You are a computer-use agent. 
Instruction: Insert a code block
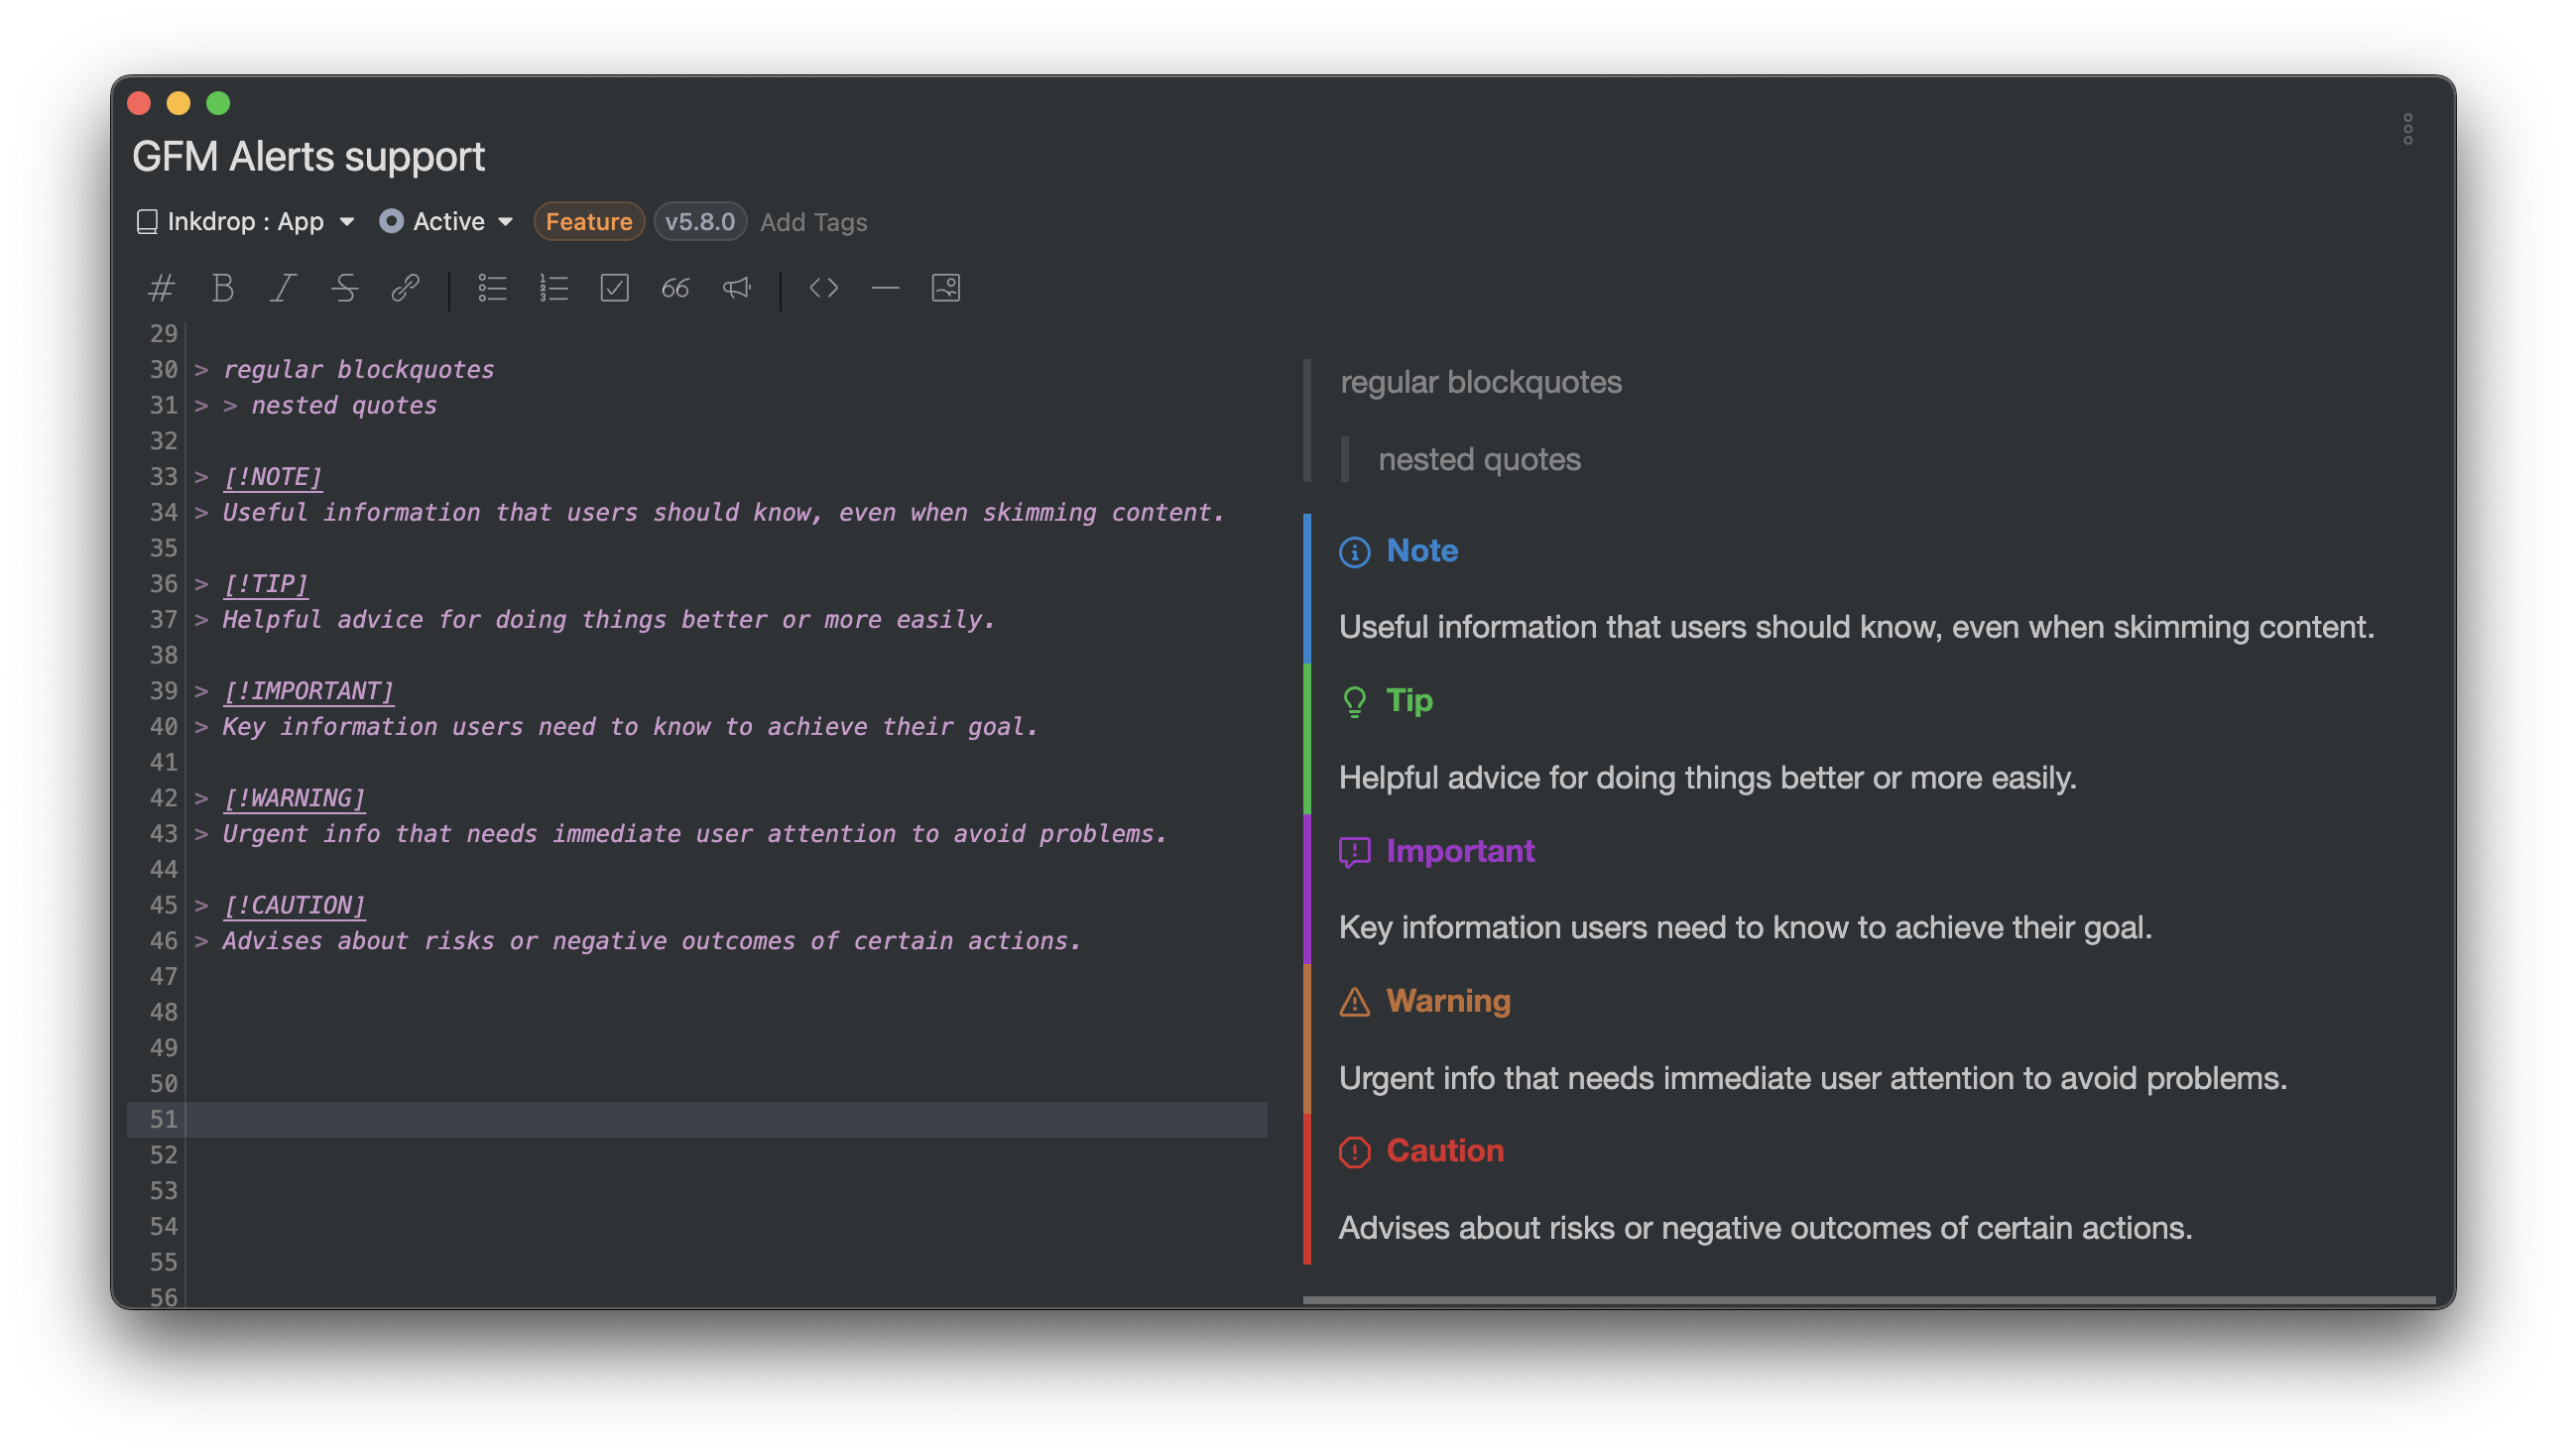824,288
